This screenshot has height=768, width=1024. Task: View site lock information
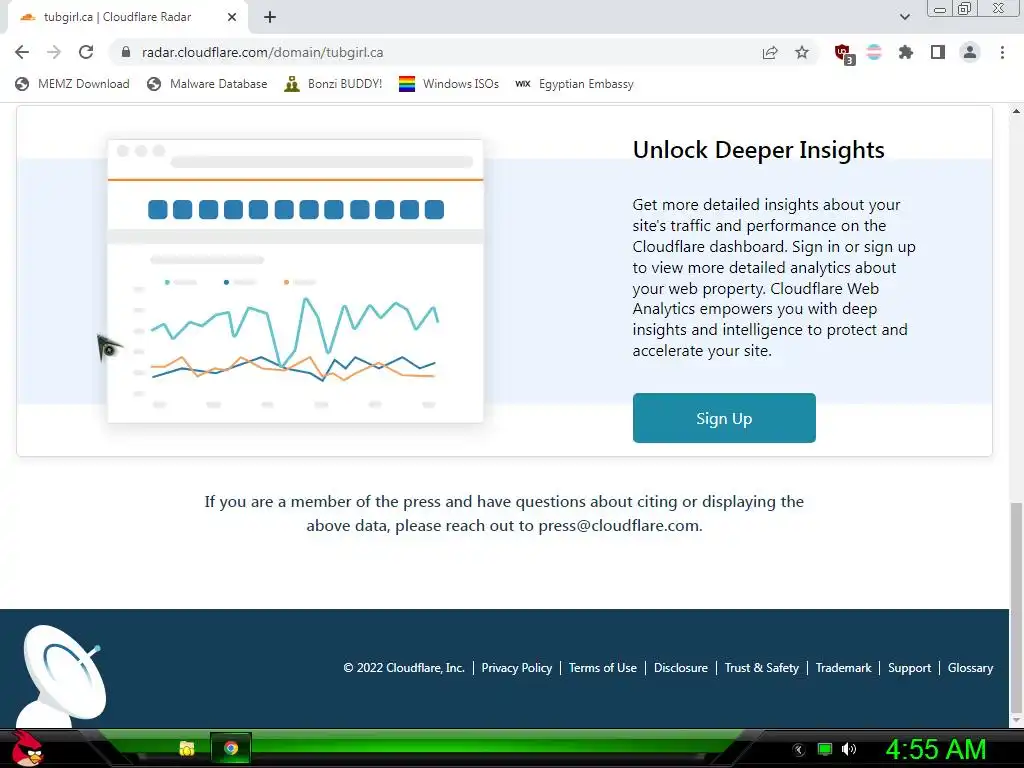(126, 52)
